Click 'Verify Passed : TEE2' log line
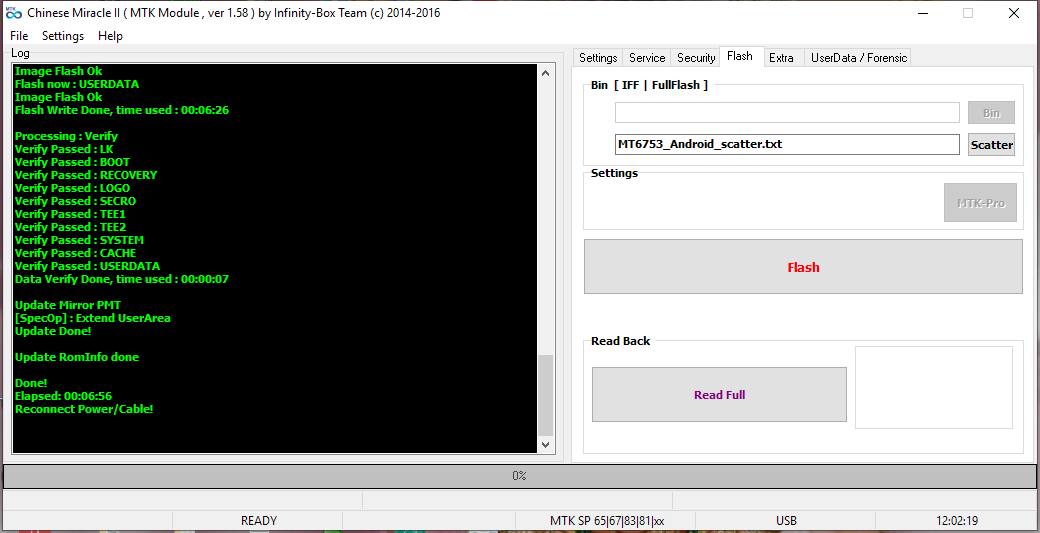 70,227
